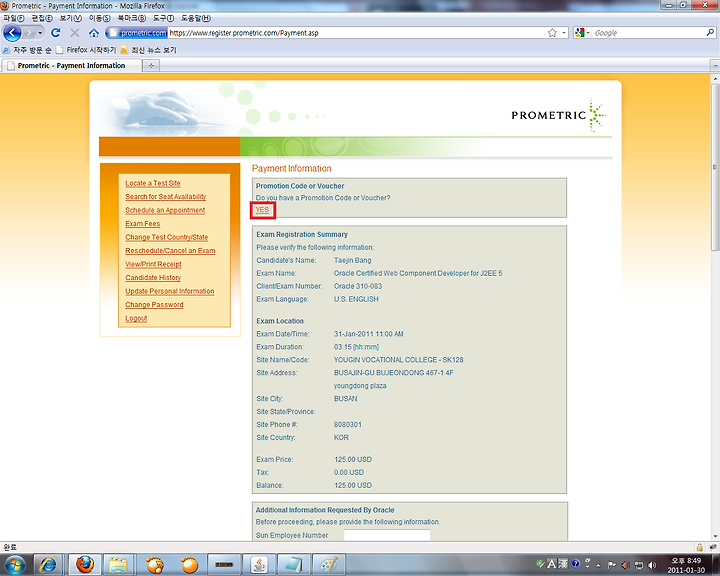
Task: Open the Java taskbar application icon
Action: click(x=259, y=565)
